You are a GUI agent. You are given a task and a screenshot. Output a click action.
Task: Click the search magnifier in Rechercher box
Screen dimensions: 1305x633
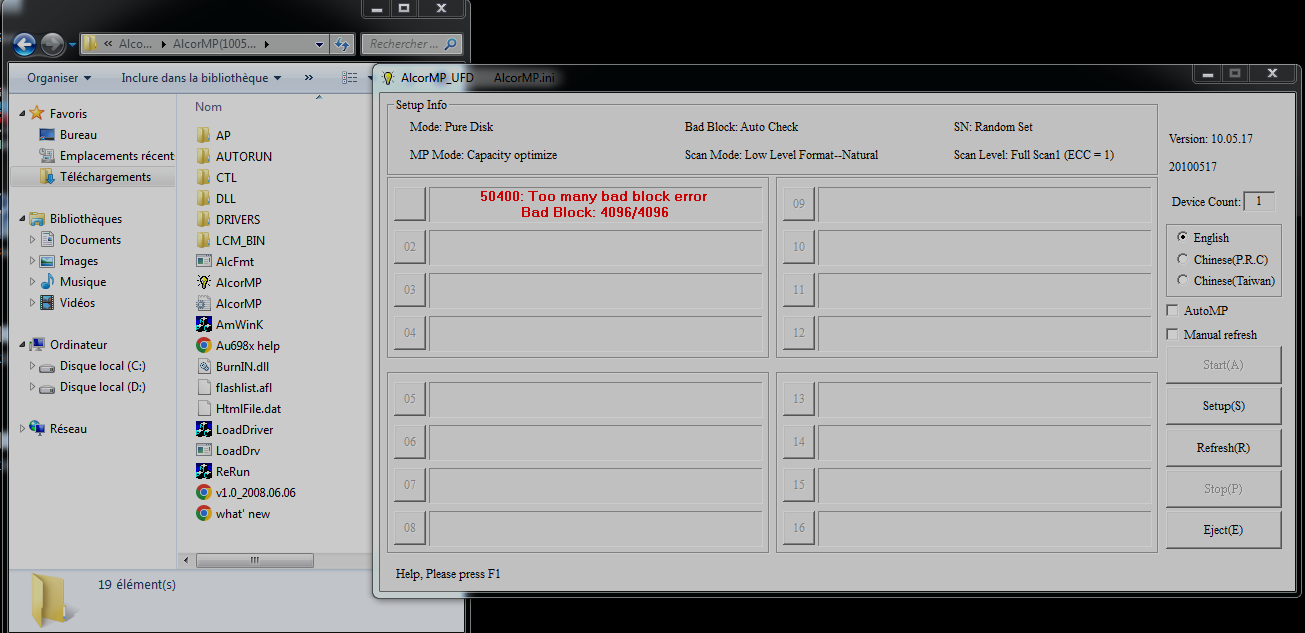[x=450, y=44]
